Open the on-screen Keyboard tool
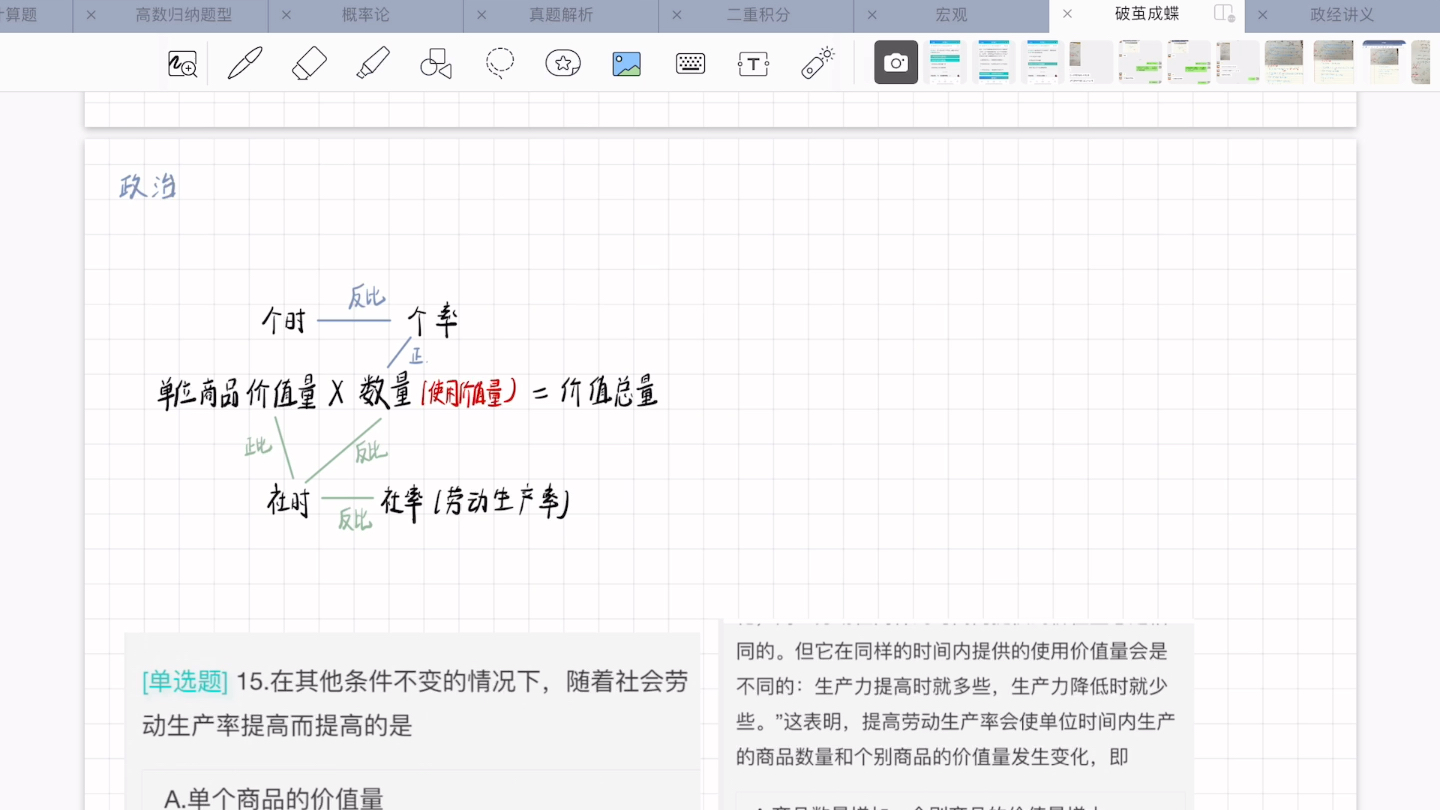This screenshot has width=1440, height=810. pyautogui.click(x=689, y=62)
